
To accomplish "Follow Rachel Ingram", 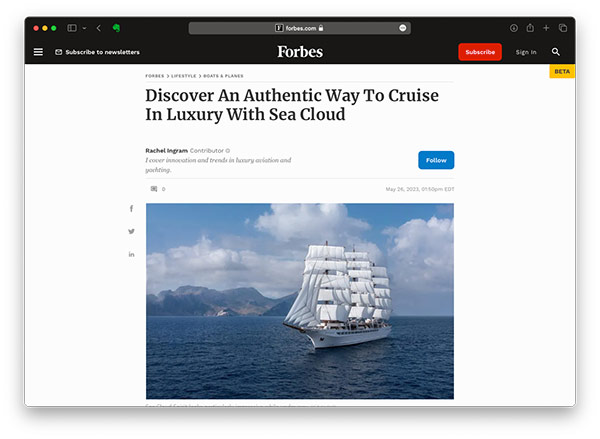I will (x=436, y=160).
